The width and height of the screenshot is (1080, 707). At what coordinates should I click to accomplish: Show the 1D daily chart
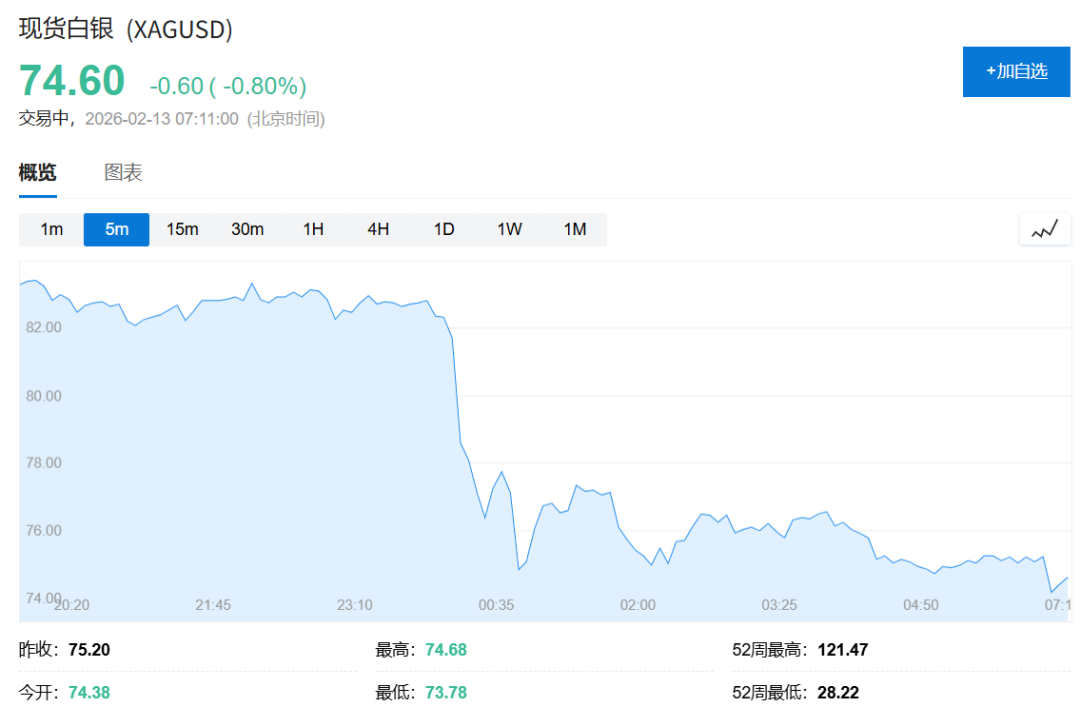coord(444,229)
